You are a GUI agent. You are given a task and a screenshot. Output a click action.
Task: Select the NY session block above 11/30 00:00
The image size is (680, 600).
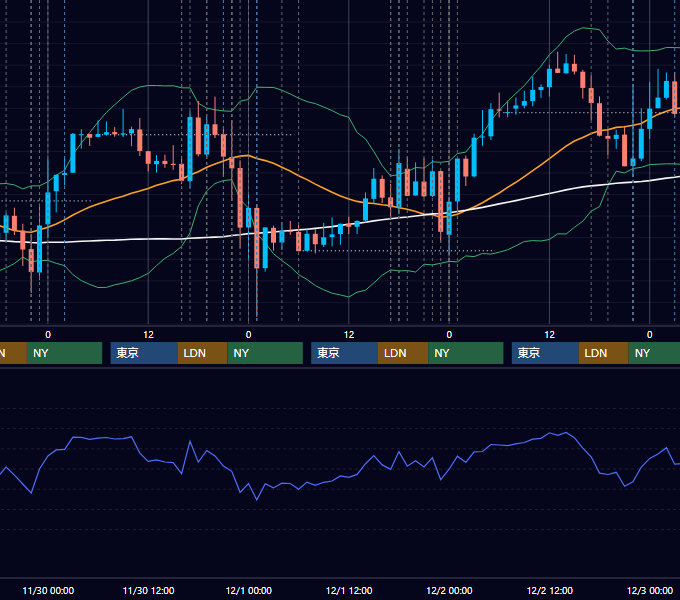(x=64, y=353)
